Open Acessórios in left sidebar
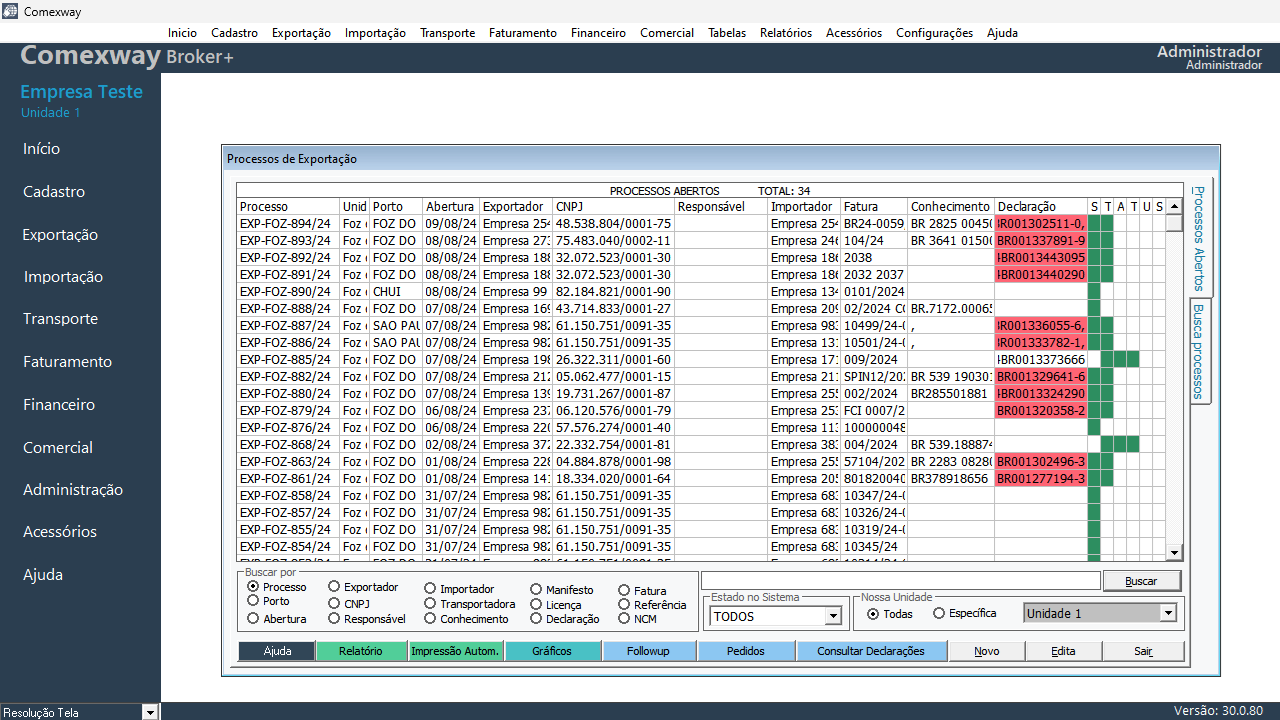The image size is (1280, 720). (x=60, y=532)
